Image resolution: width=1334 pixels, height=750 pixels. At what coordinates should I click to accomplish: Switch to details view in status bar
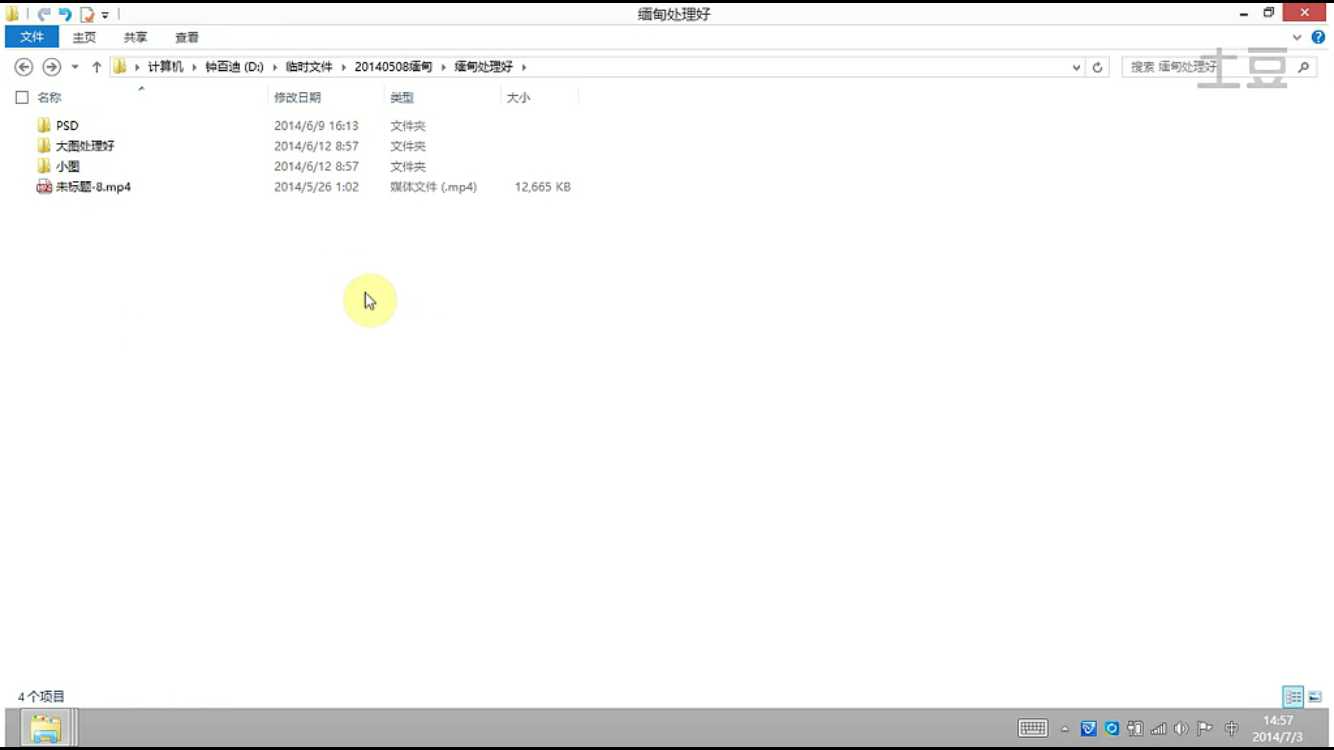1293,697
